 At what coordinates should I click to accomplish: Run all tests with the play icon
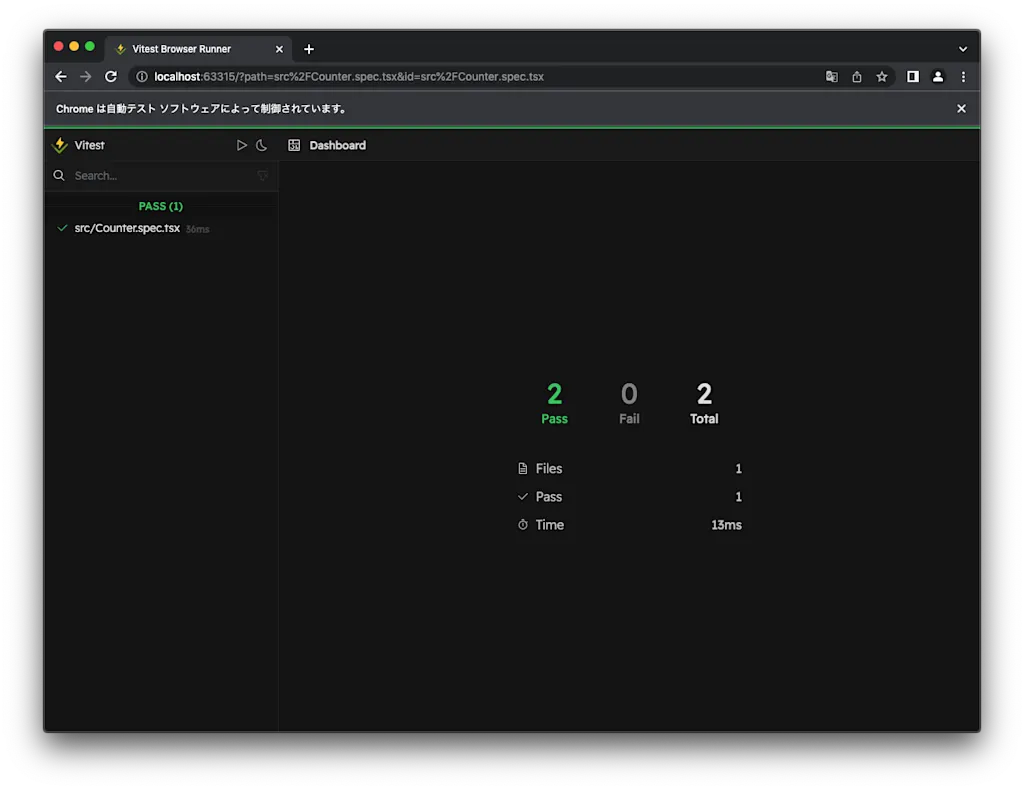point(242,145)
